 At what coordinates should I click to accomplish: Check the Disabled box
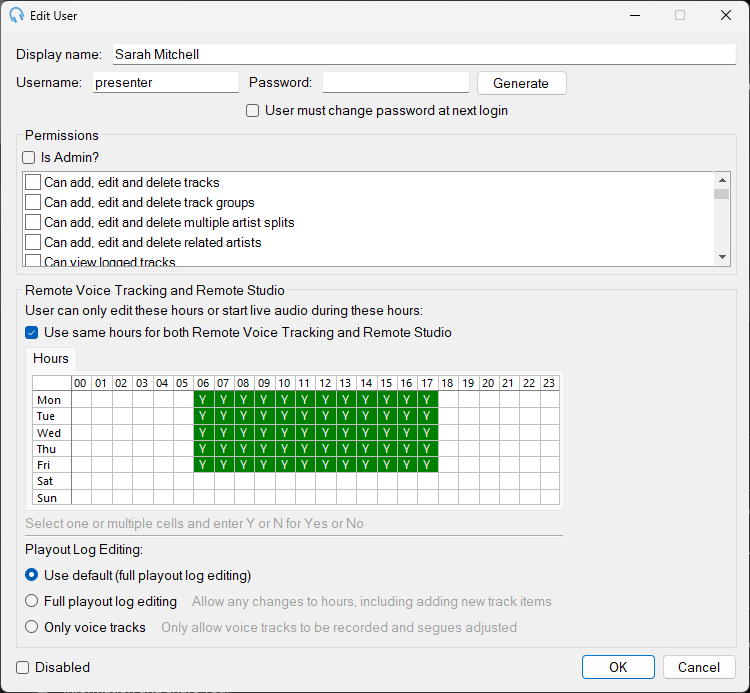coord(22,667)
